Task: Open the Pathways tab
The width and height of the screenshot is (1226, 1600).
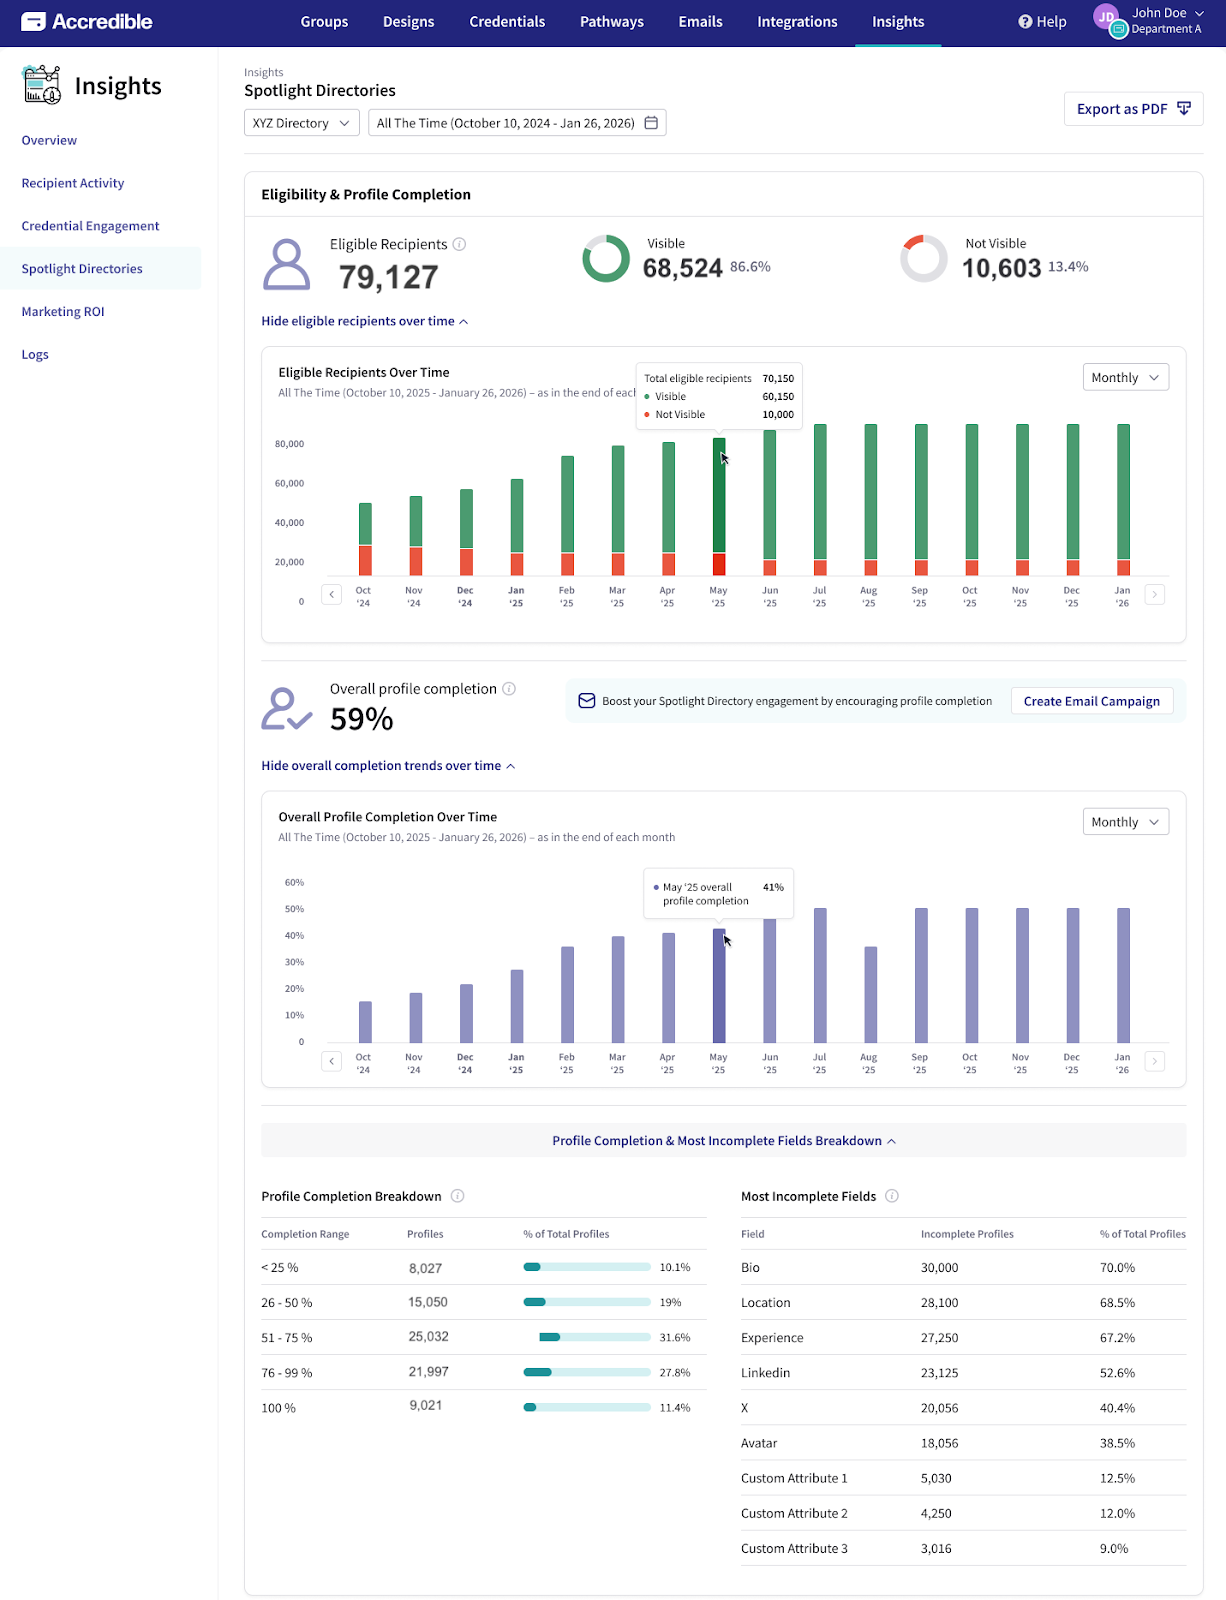Action: click(612, 22)
